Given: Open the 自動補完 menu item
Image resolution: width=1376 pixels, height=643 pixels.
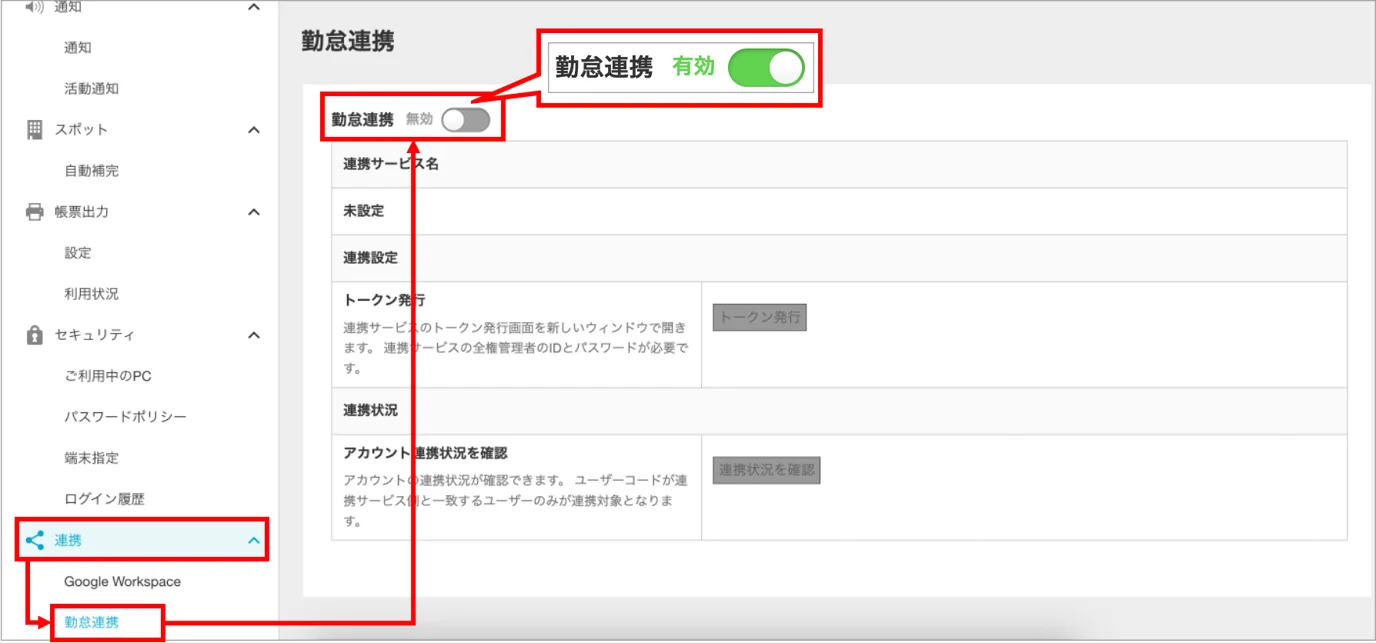Looking at the screenshot, I should pyautogui.click(x=92, y=171).
